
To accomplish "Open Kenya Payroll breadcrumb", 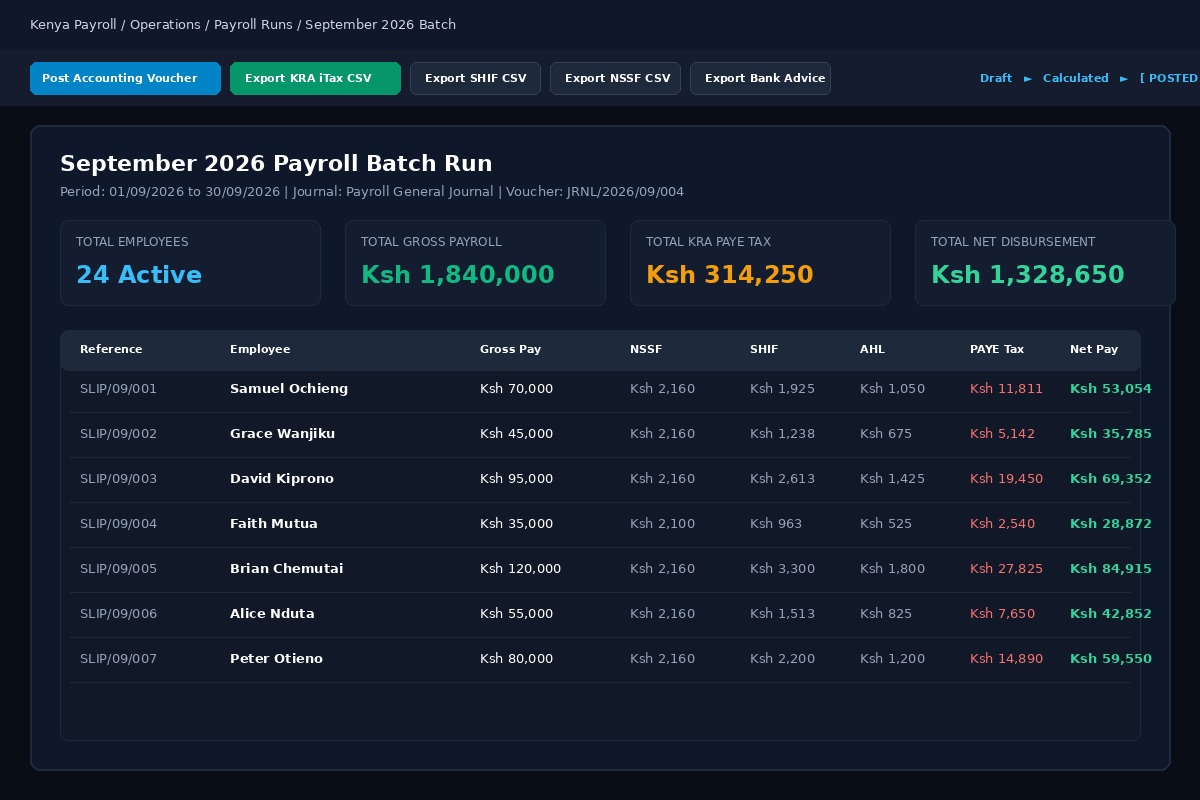I will 73,24.
